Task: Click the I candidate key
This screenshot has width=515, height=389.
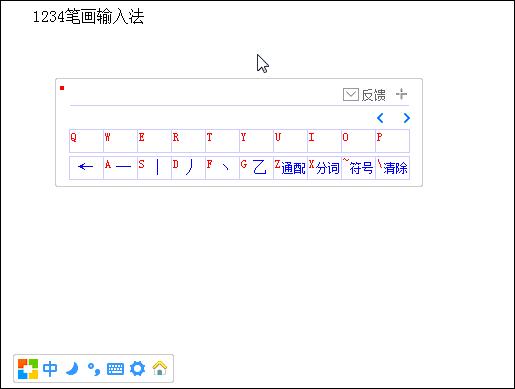Action: pyautogui.click(x=324, y=141)
